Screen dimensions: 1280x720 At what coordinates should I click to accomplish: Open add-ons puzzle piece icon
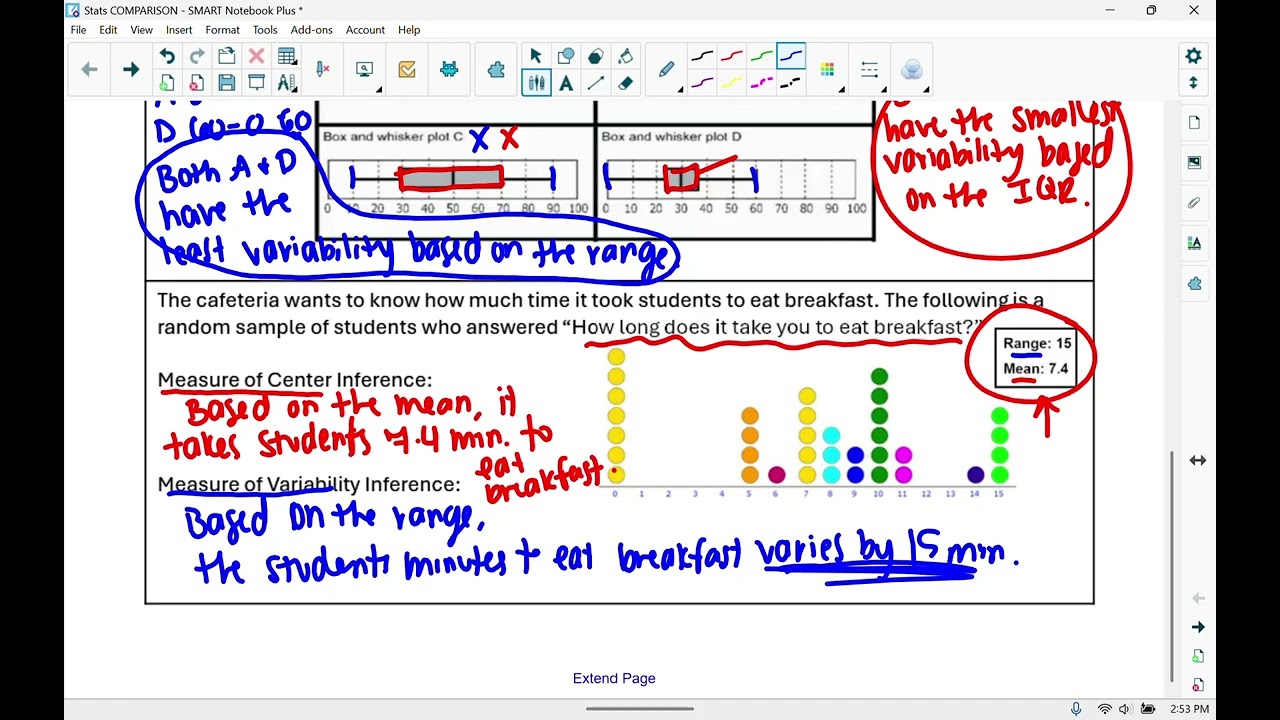[x=496, y=69]
